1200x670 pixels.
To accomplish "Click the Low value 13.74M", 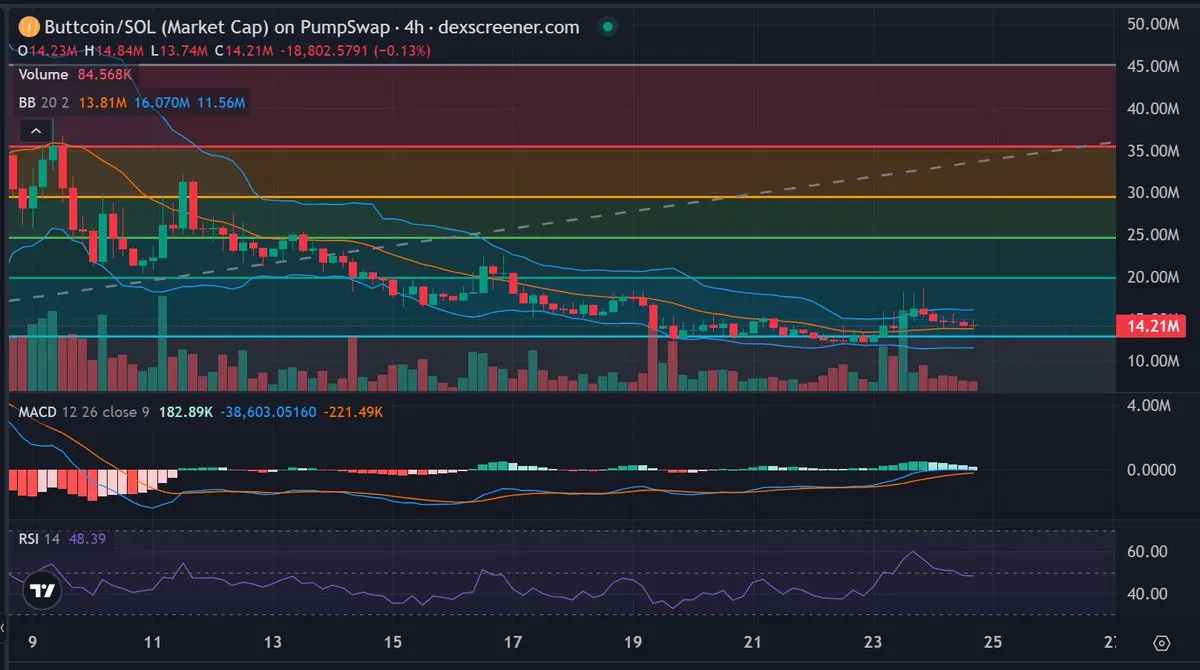I will [x=185, y=50].
